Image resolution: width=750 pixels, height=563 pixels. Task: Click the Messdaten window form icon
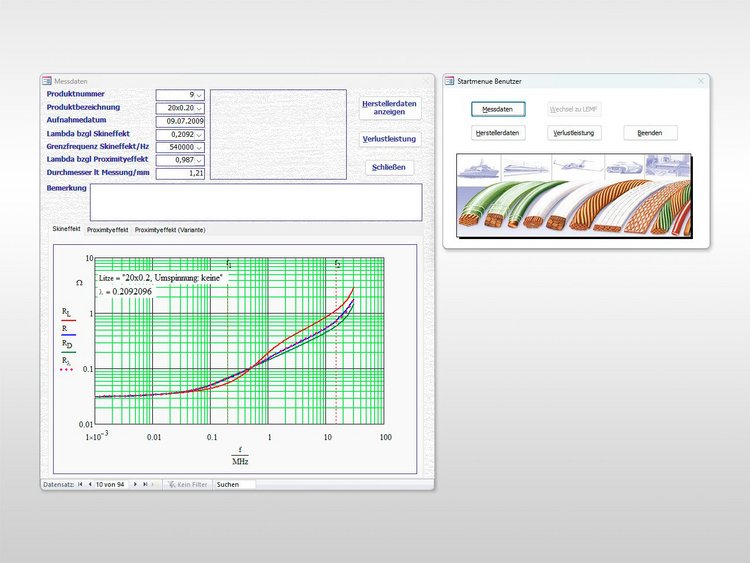[46, 80]
